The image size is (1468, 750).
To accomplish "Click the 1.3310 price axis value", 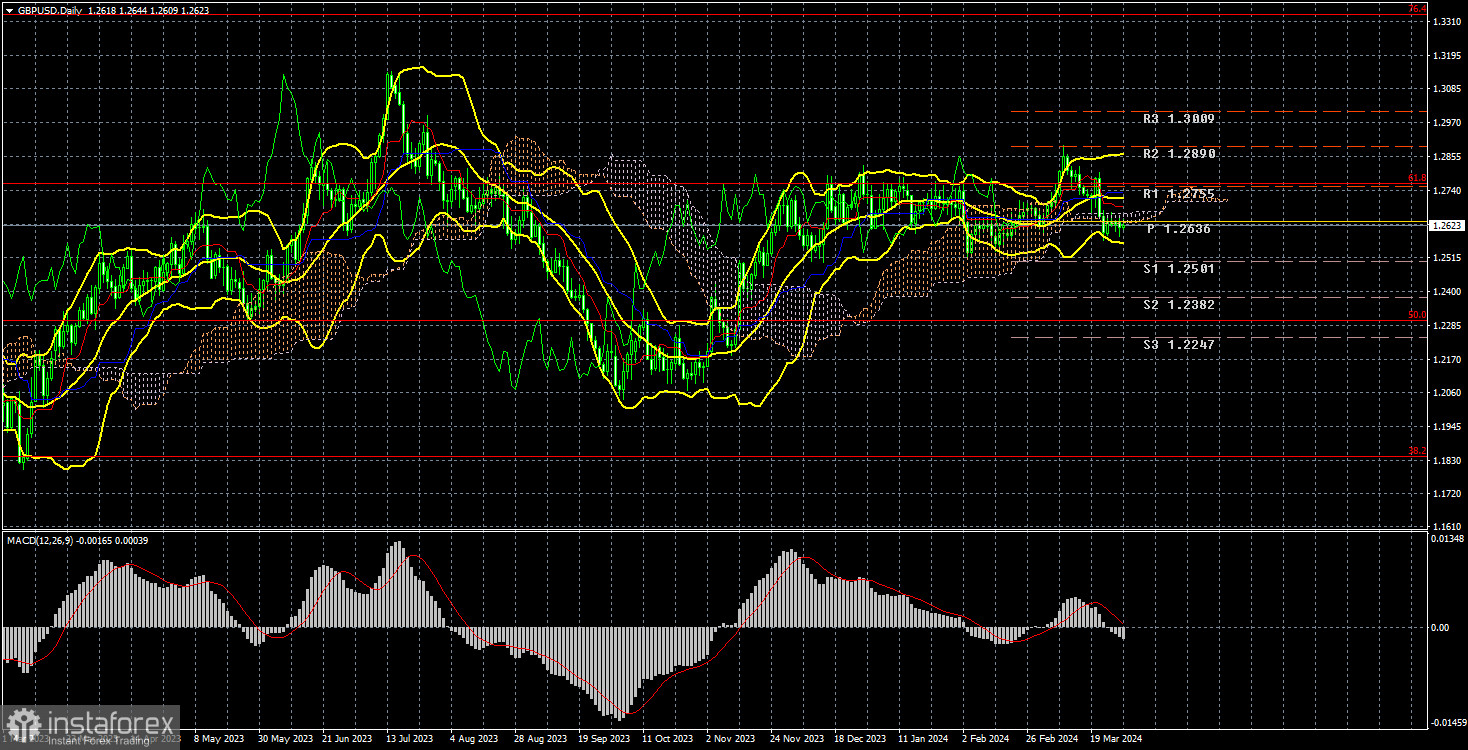I will pyautogui.click(x=1446, y=22).
